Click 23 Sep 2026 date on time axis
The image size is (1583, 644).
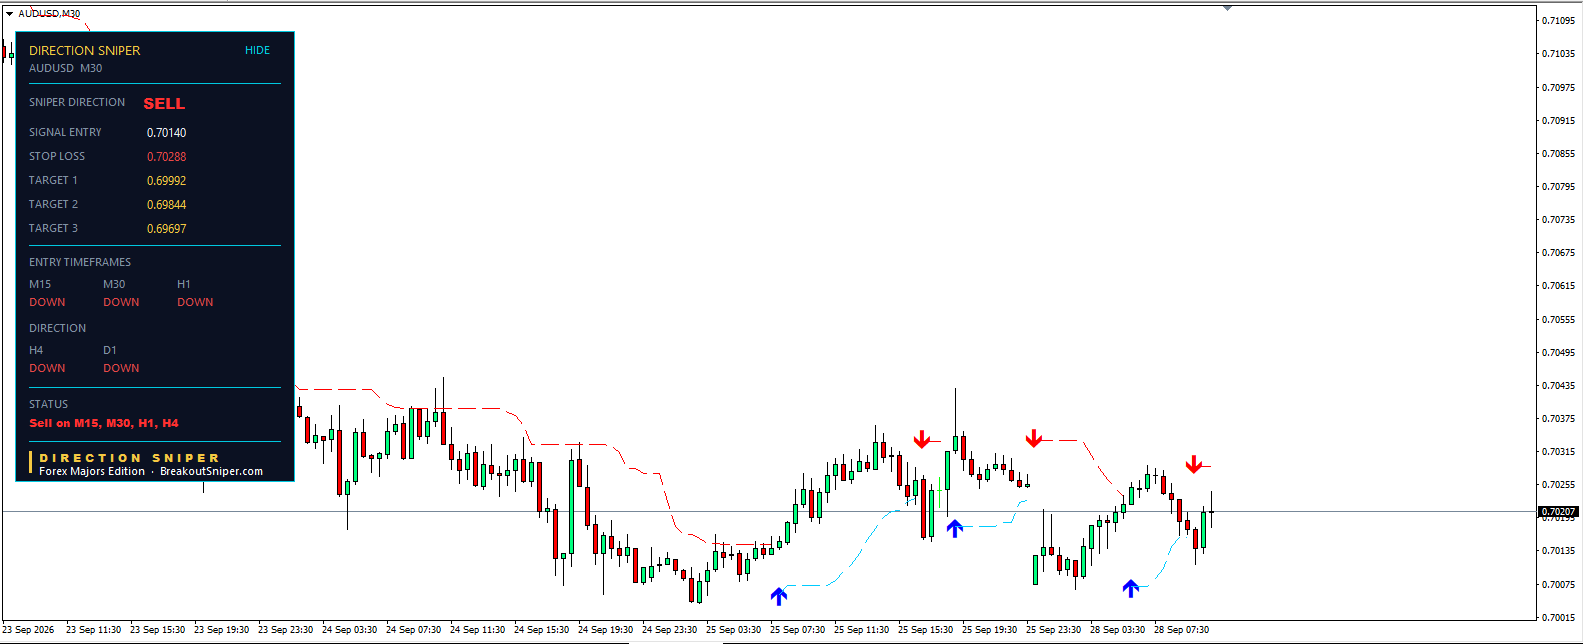29,630
